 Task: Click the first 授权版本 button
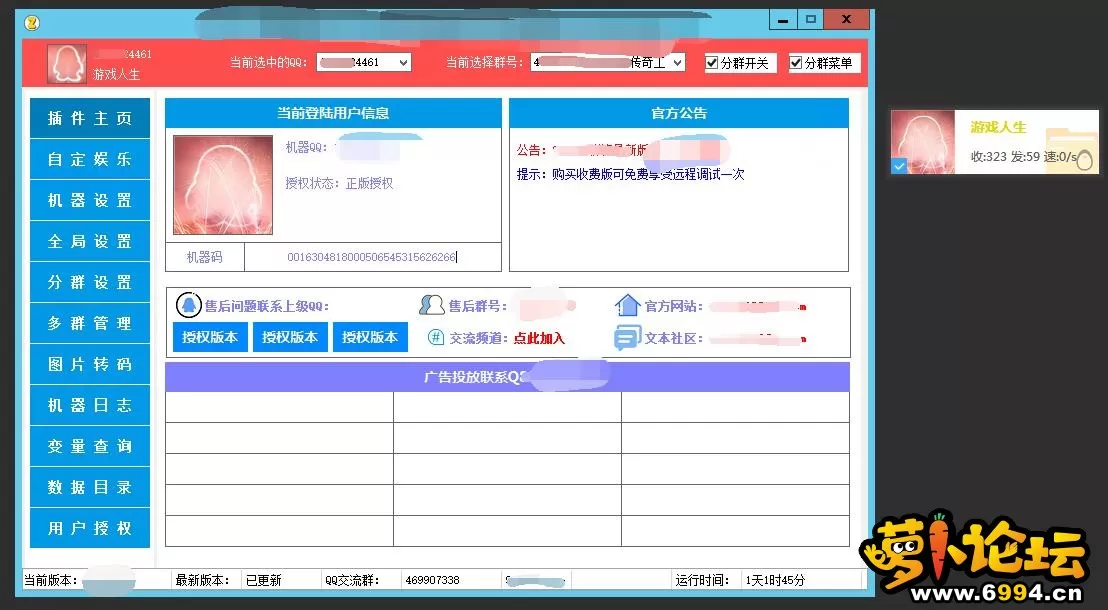tap(210, 337)
